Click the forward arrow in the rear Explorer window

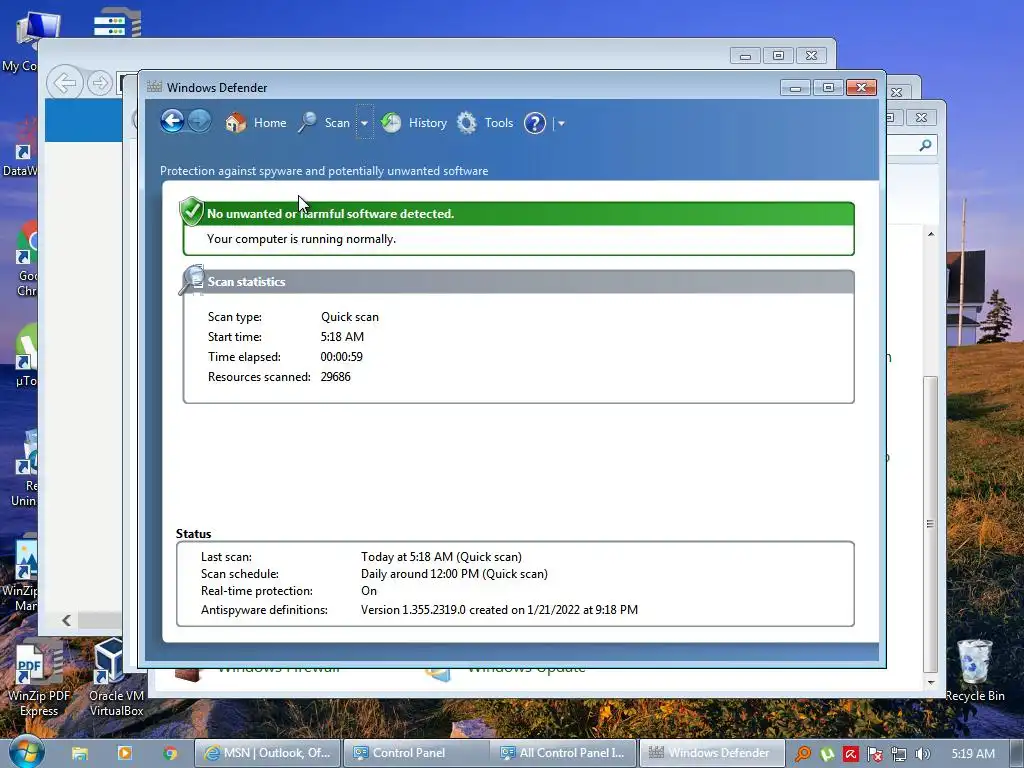(99, 83)
